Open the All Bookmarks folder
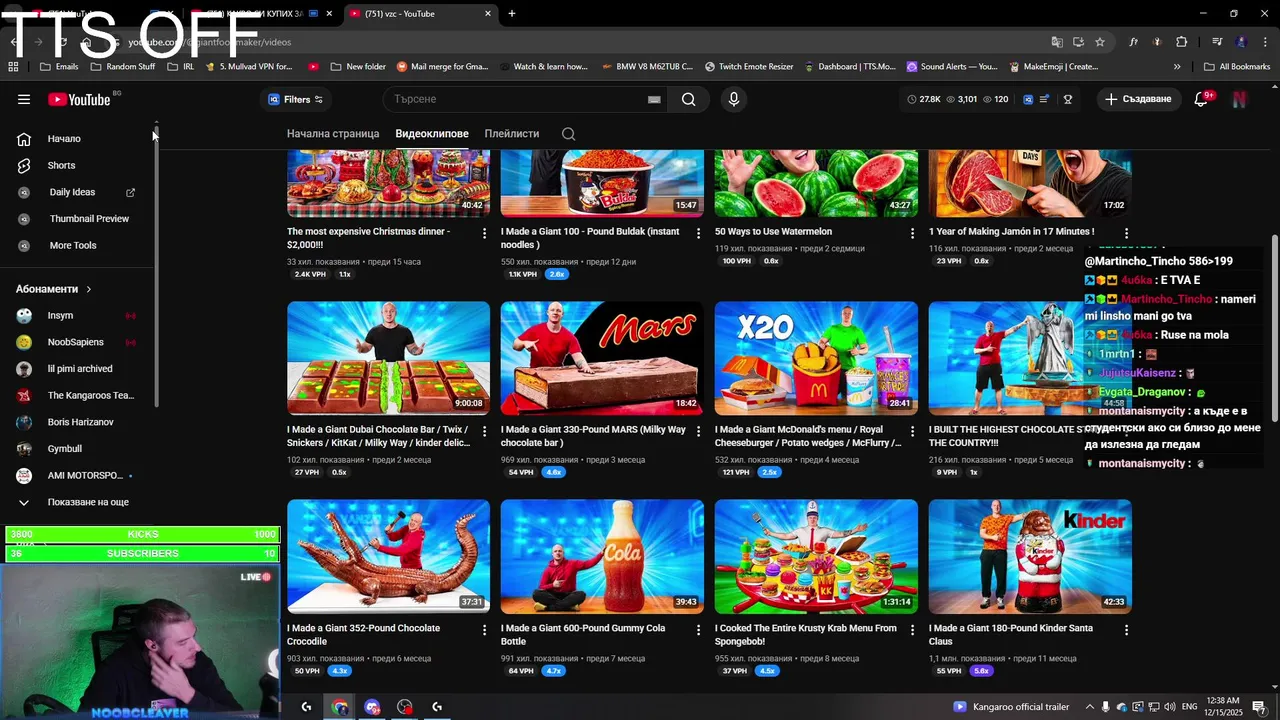Screen dimensions: 1280x720 click(1237, 67)
